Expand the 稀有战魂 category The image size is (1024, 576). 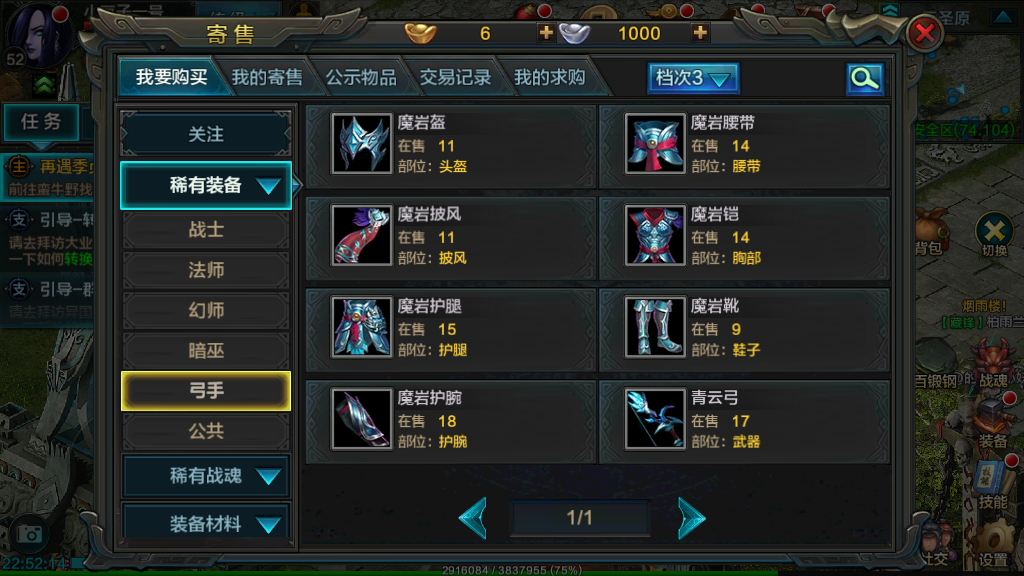(x=206, y=475)
